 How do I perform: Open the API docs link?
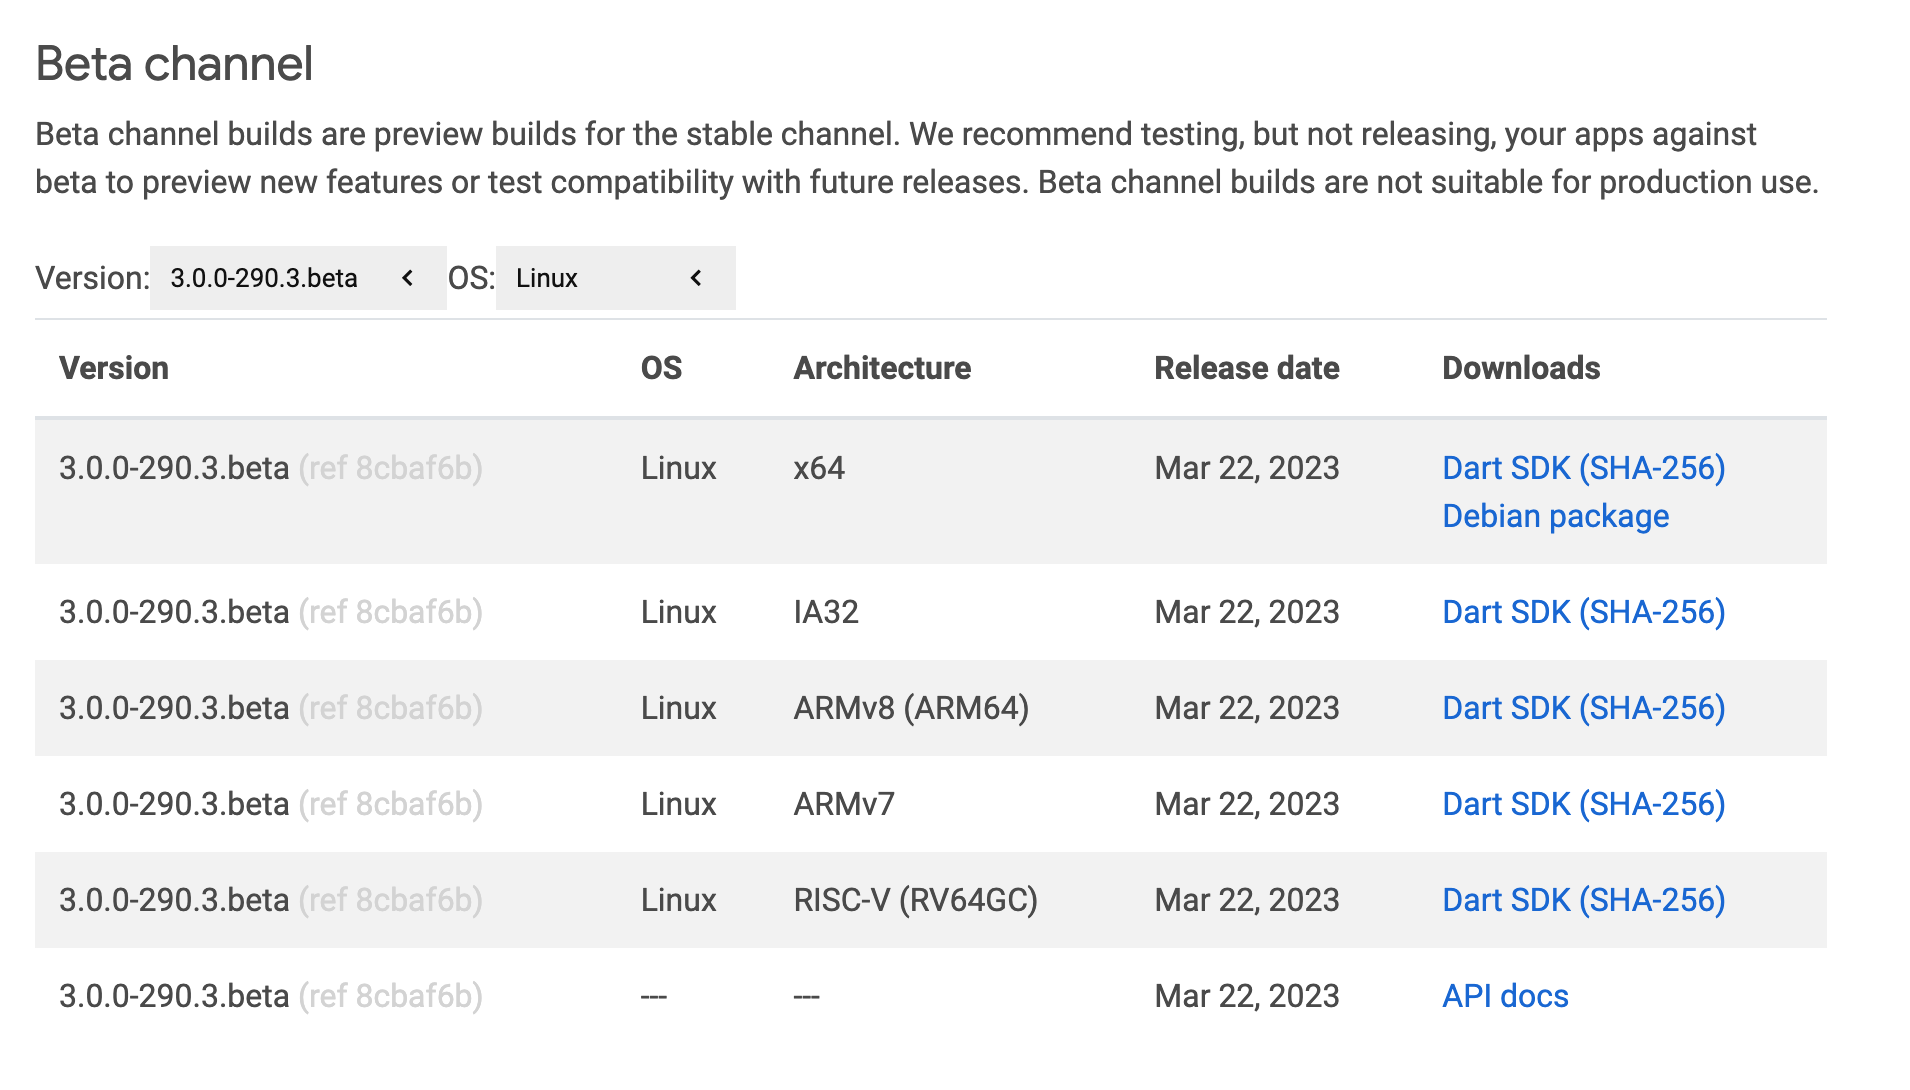pyautogui.click(x=1504, y=995)
